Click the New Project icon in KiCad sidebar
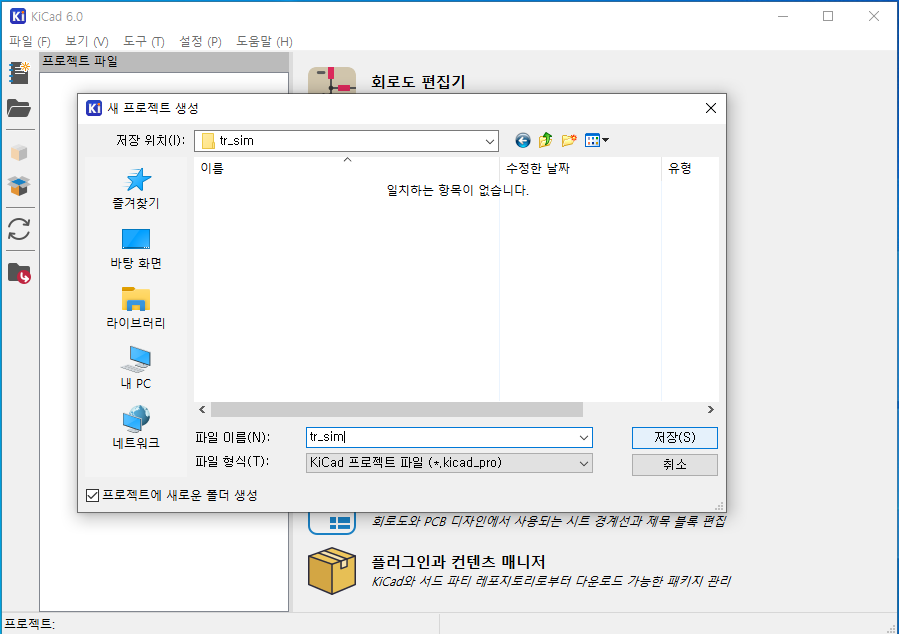Screen dimensions: 899x634 pos(19,73)
